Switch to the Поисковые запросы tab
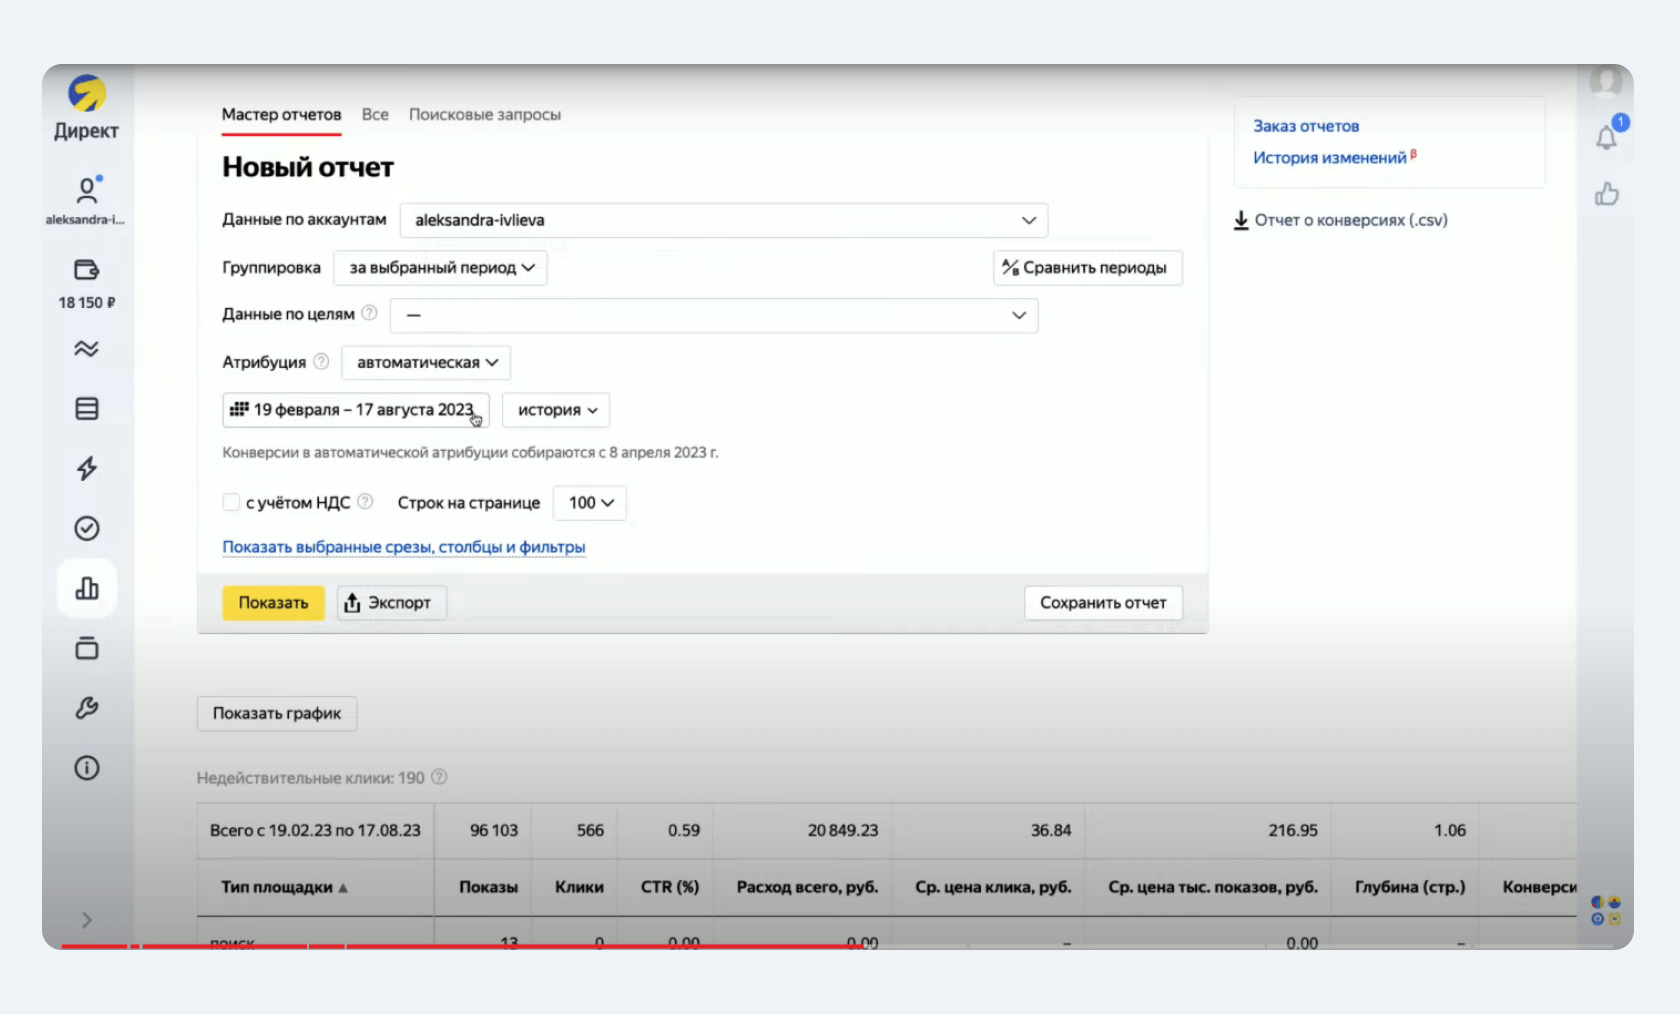This screenshot has height=1014, width=1680. click(485, 115)
